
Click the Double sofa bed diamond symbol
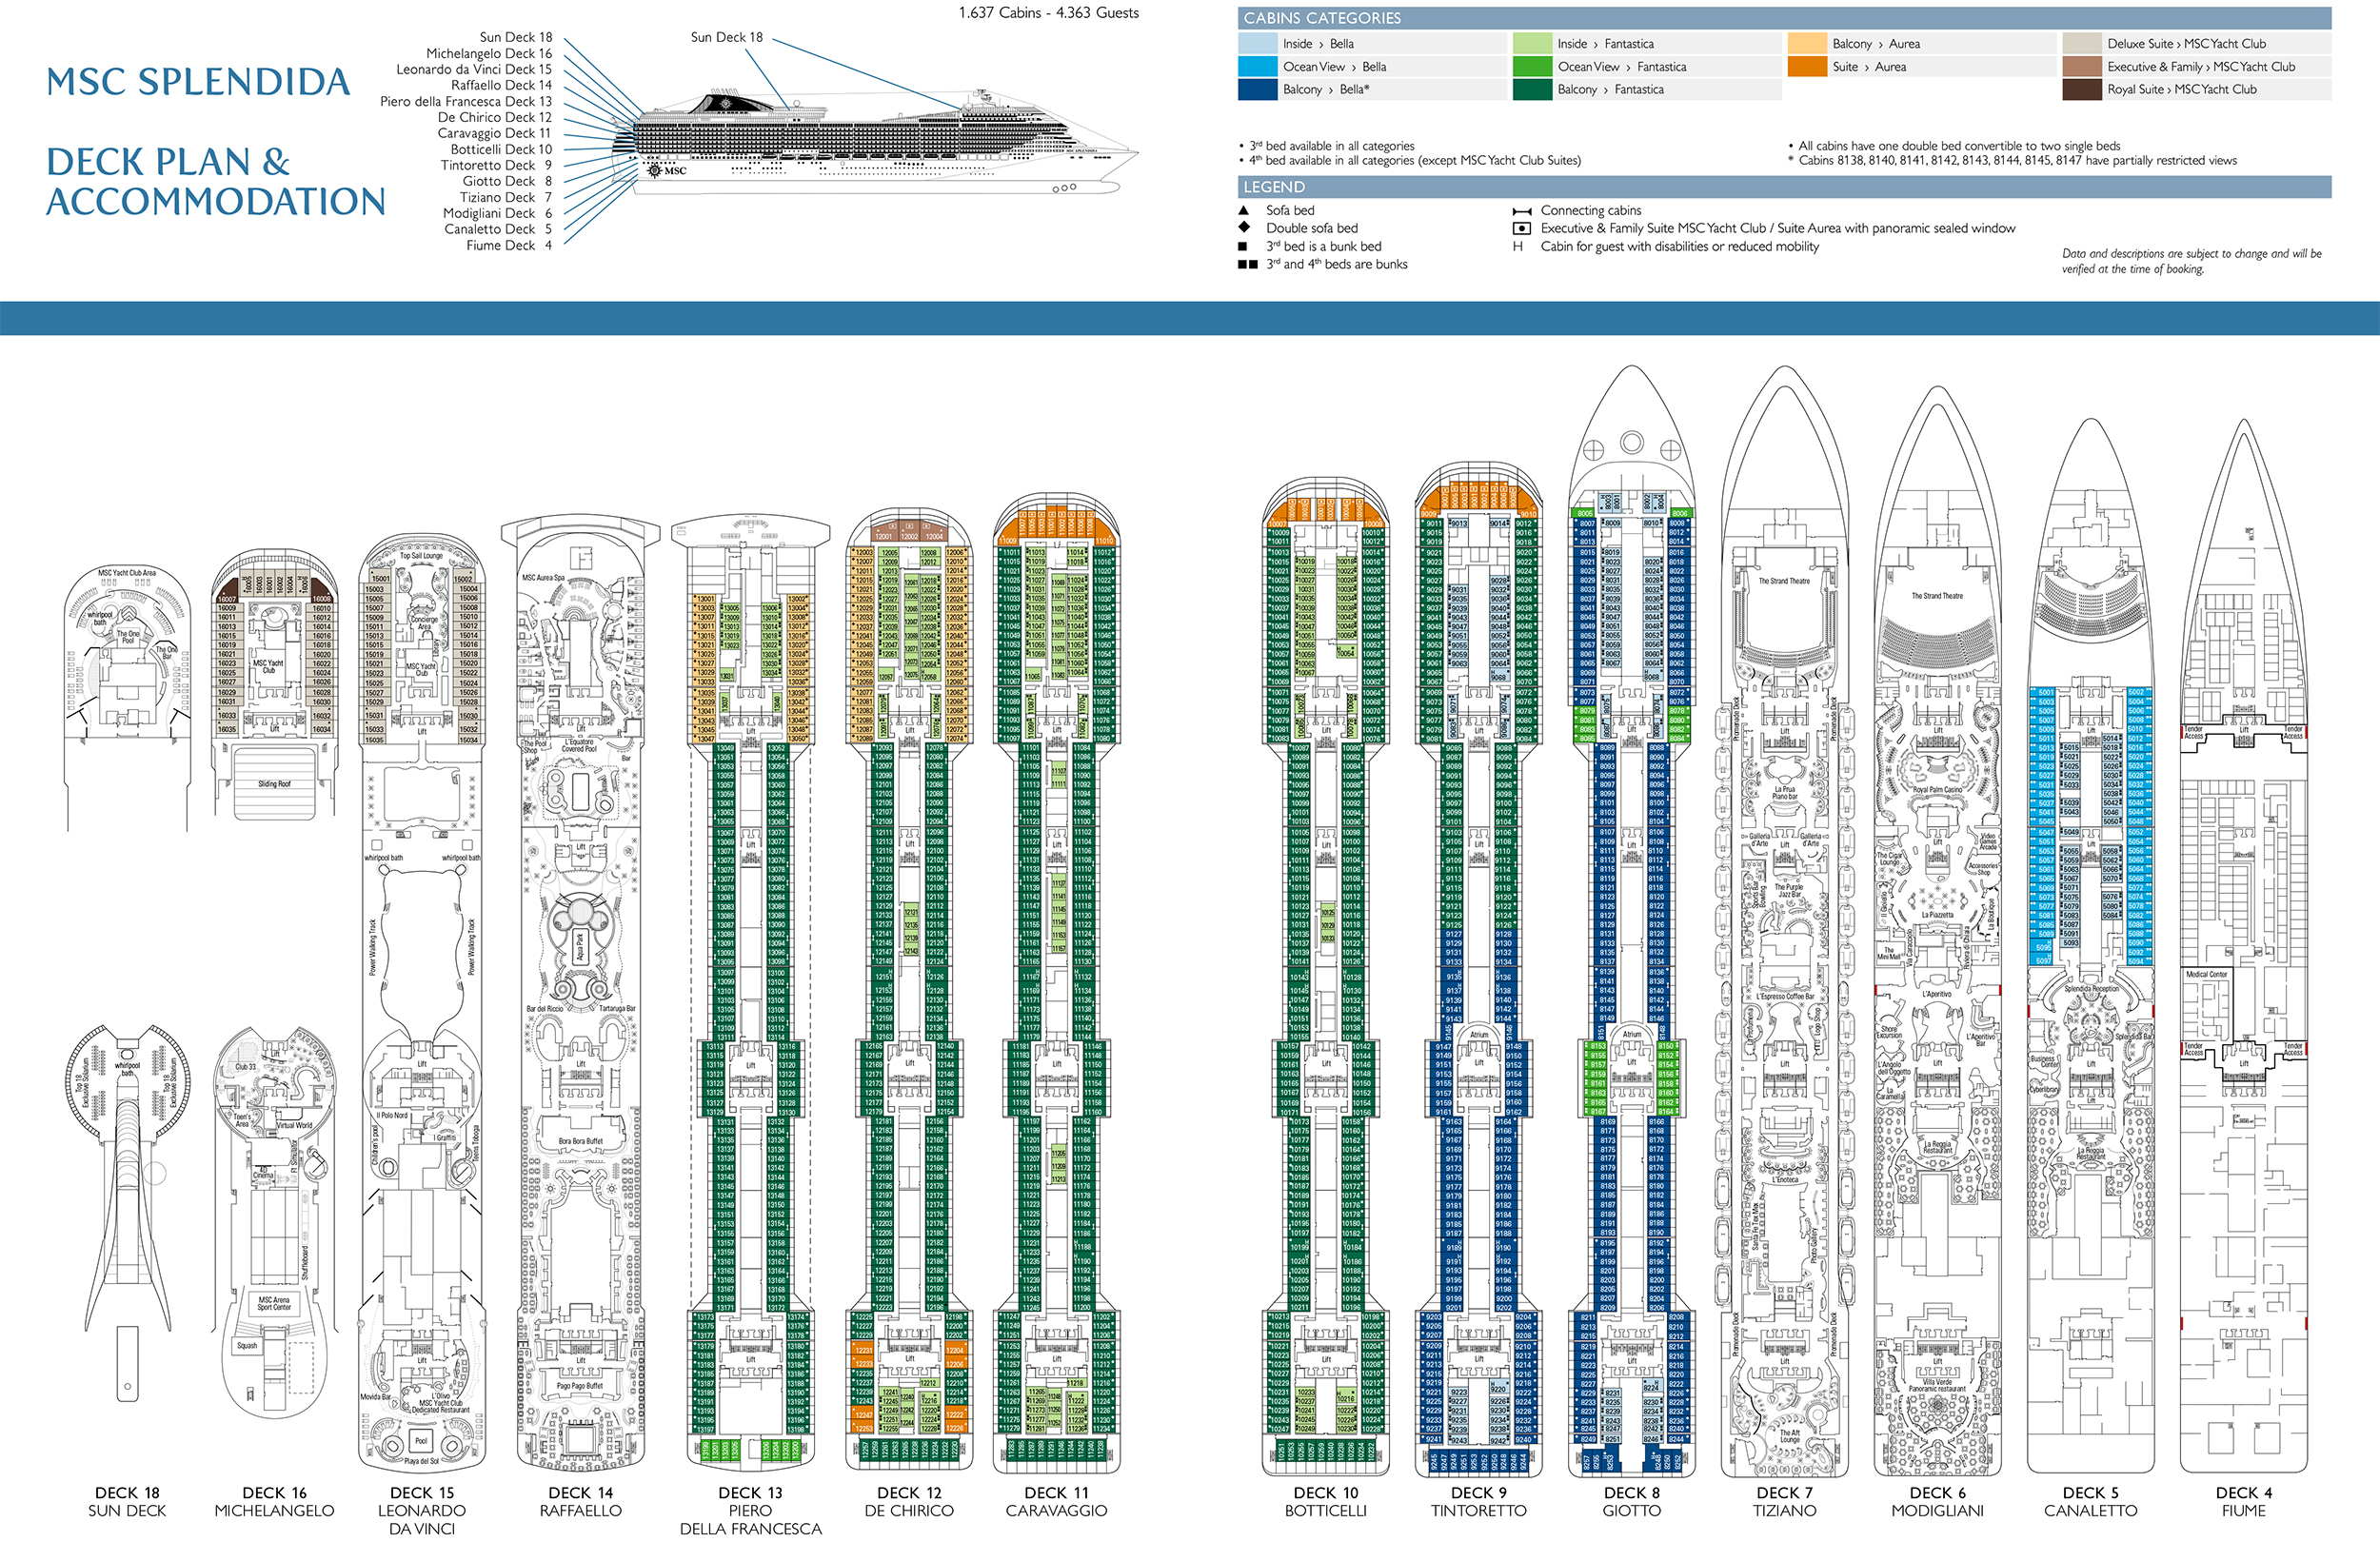(1243, 227)
